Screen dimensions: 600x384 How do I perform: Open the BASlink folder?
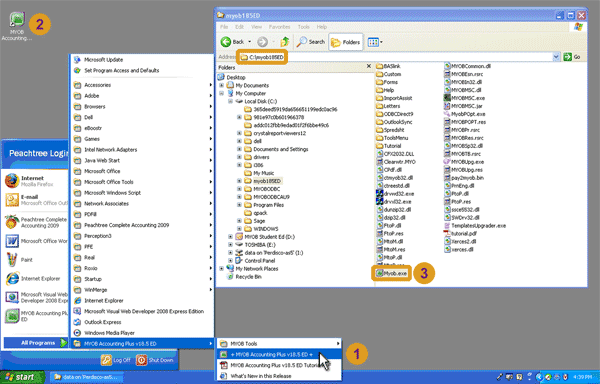[388, 66]
